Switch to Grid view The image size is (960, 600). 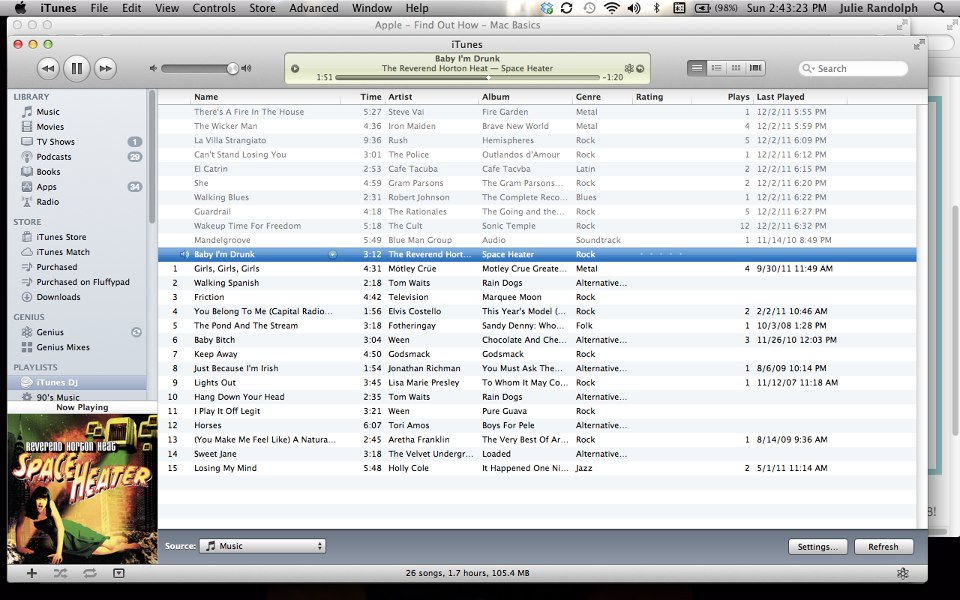point(736,68)
